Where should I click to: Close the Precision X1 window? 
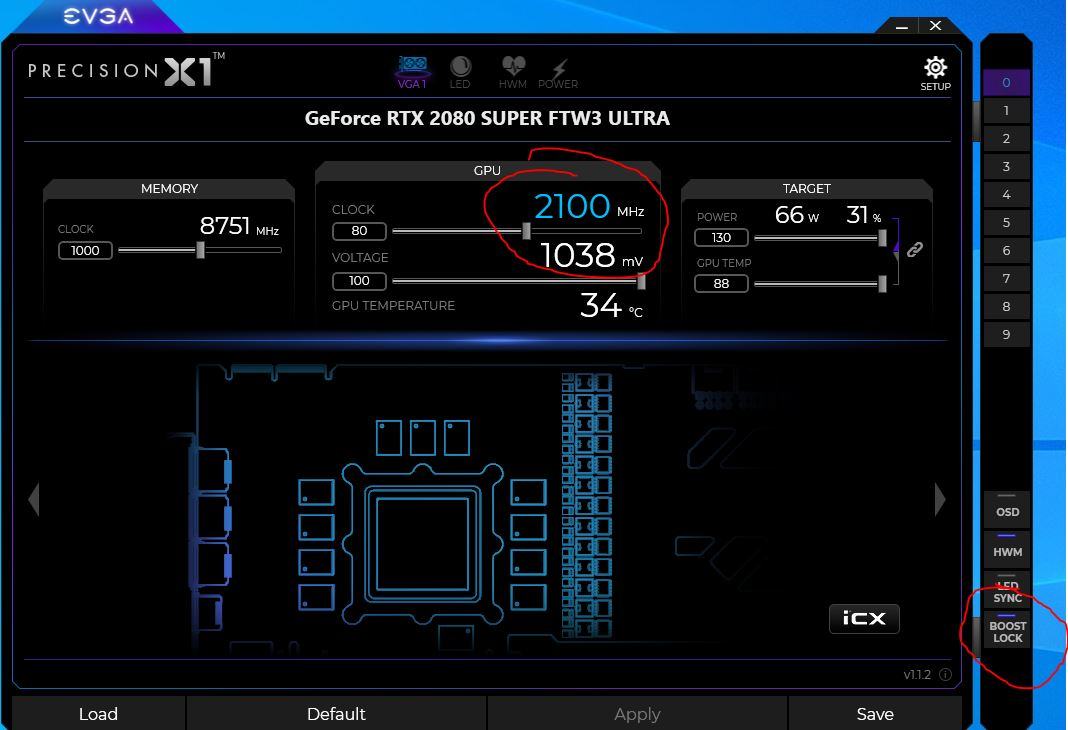point(935,25)
